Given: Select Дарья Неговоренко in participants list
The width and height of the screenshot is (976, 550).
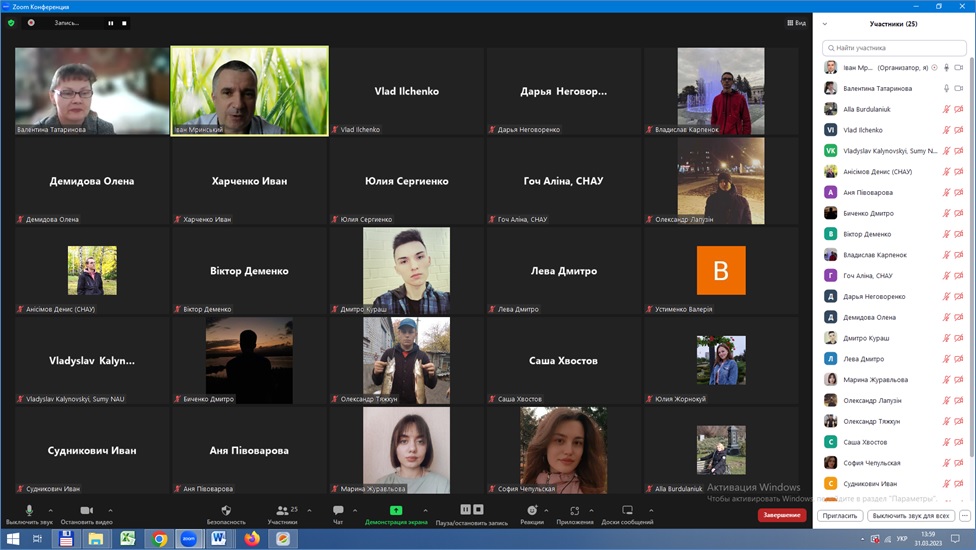Looking at the screenshot, I should pos(894,297).
